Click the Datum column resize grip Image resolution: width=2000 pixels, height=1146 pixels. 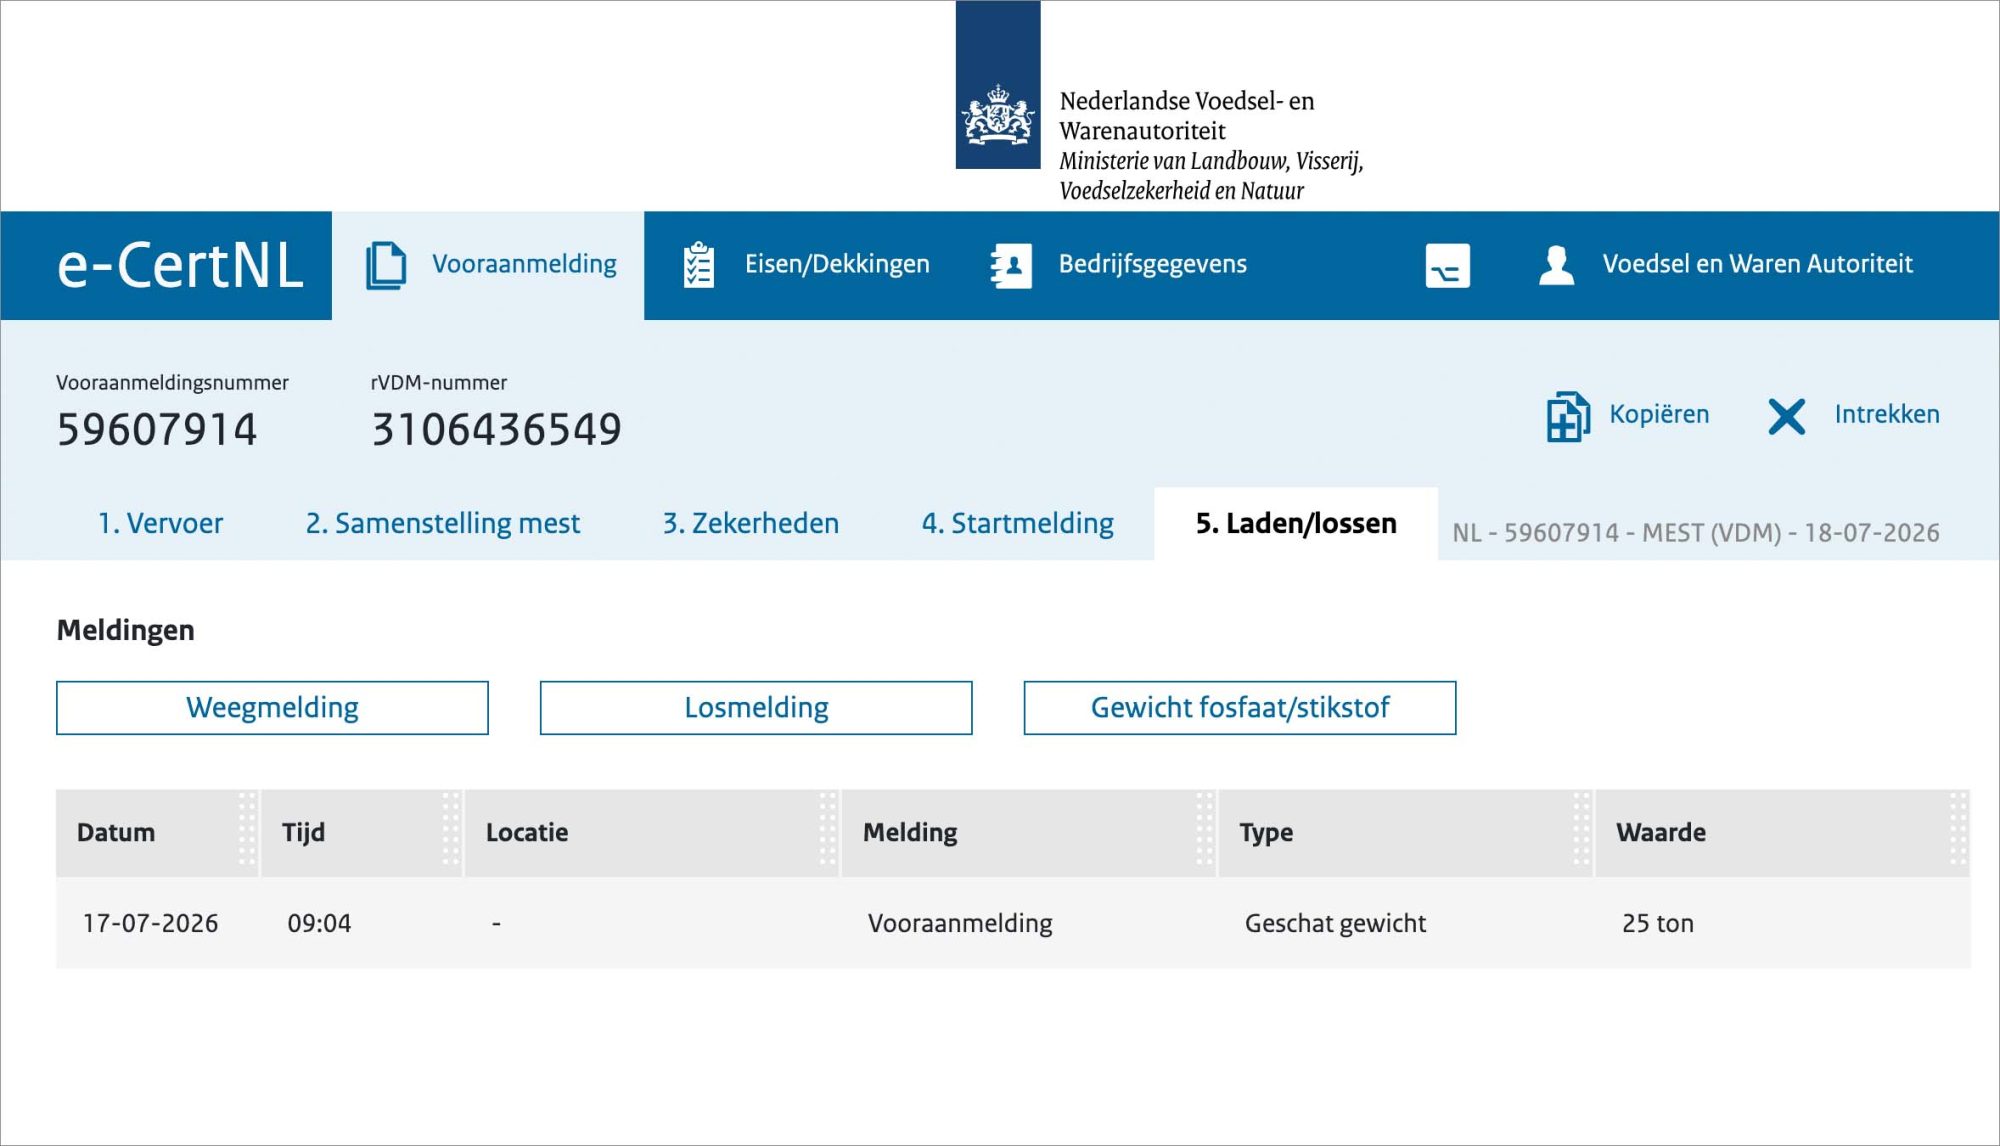click(x=247, y=830)
